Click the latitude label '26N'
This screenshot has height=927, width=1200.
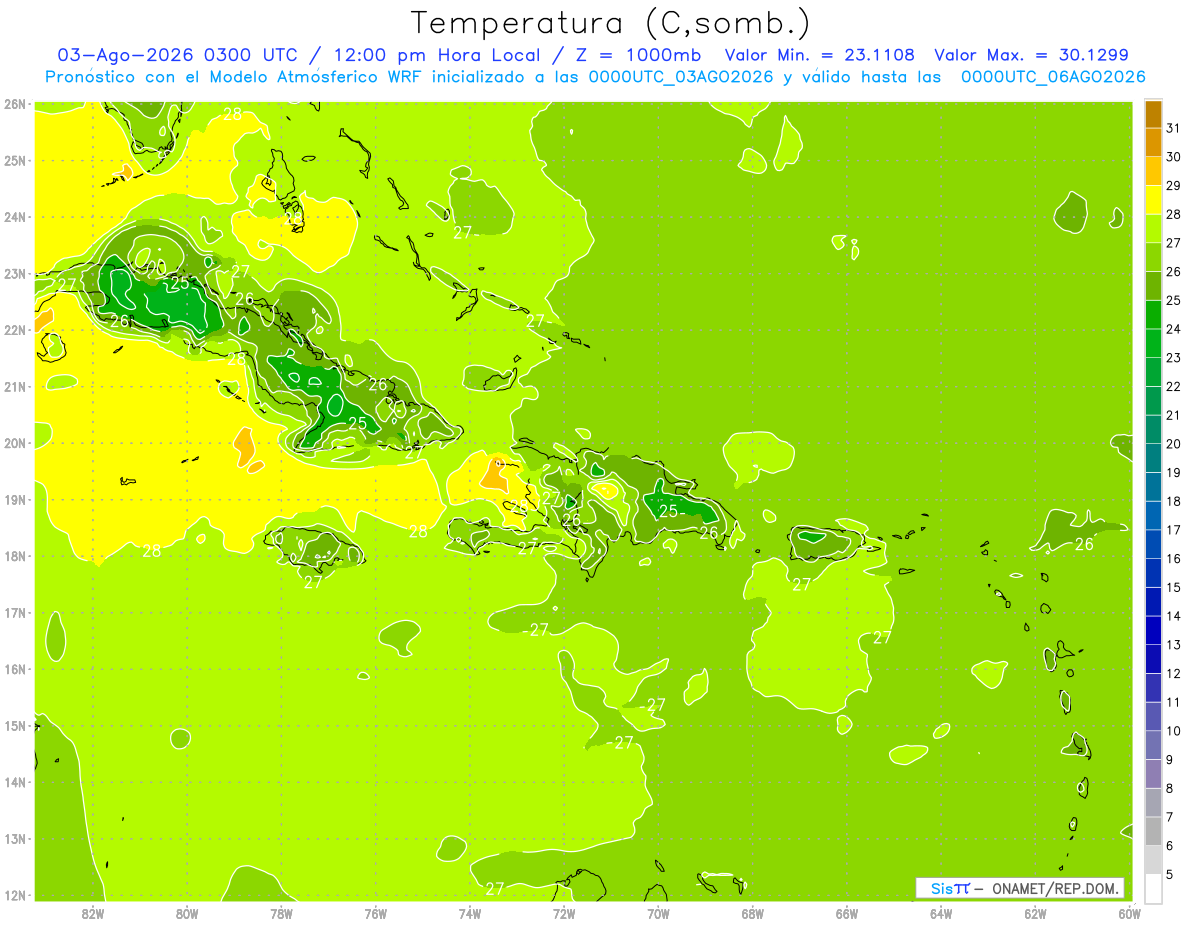point(14,104)
